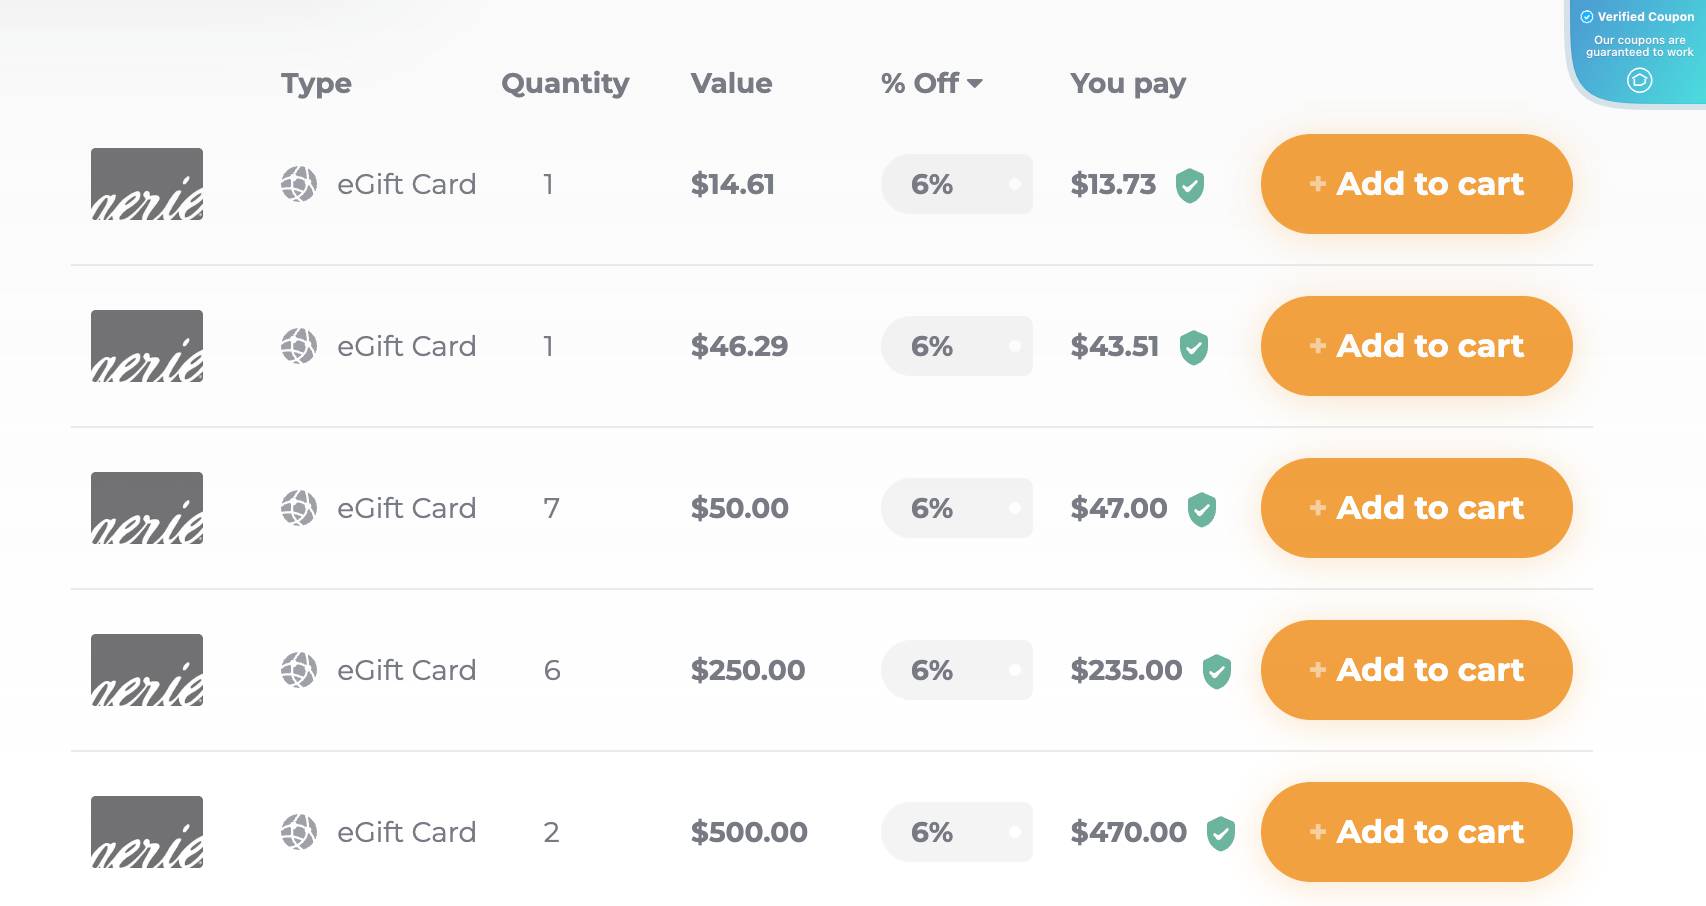Click the slider dot on the $46.29 row's 6% pill
The width and height of the screenshot is (1706, 906).
pyautogui.click(x=1013, y=346)
